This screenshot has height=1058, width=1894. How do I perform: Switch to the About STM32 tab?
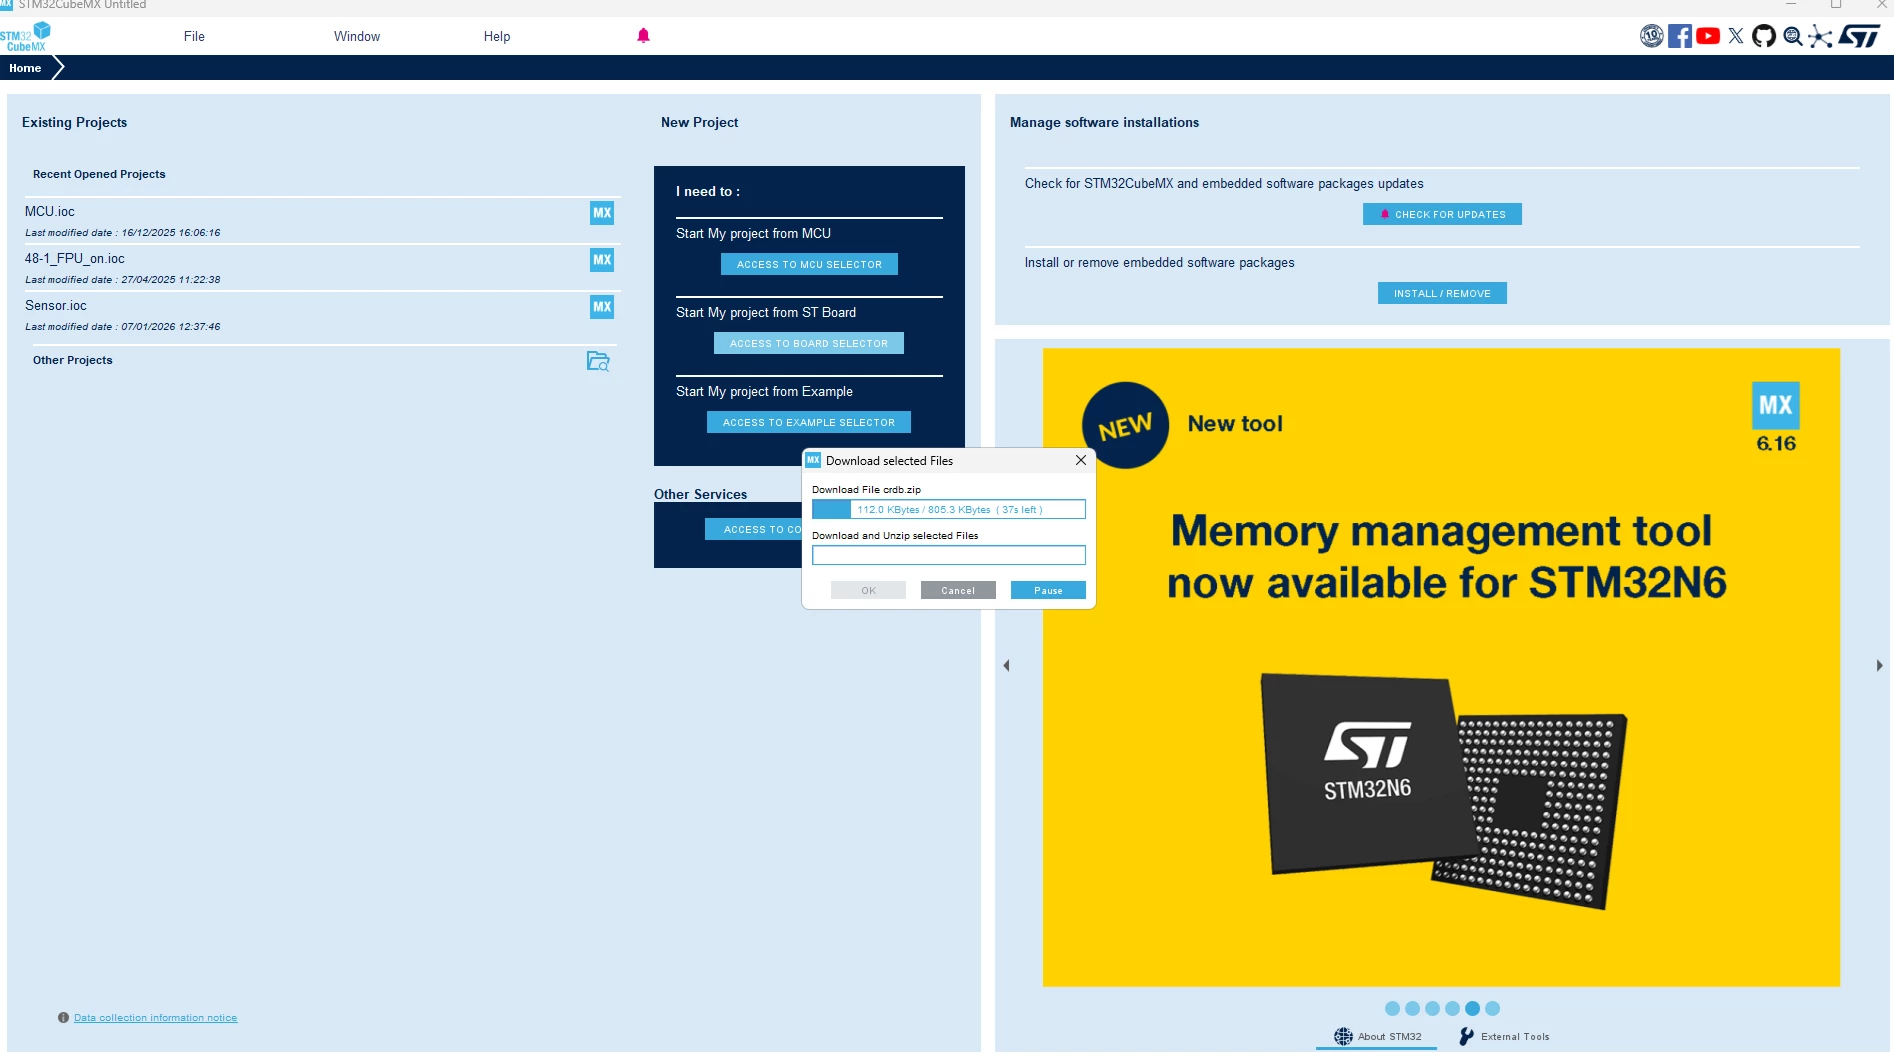tap(1377, 1037)
